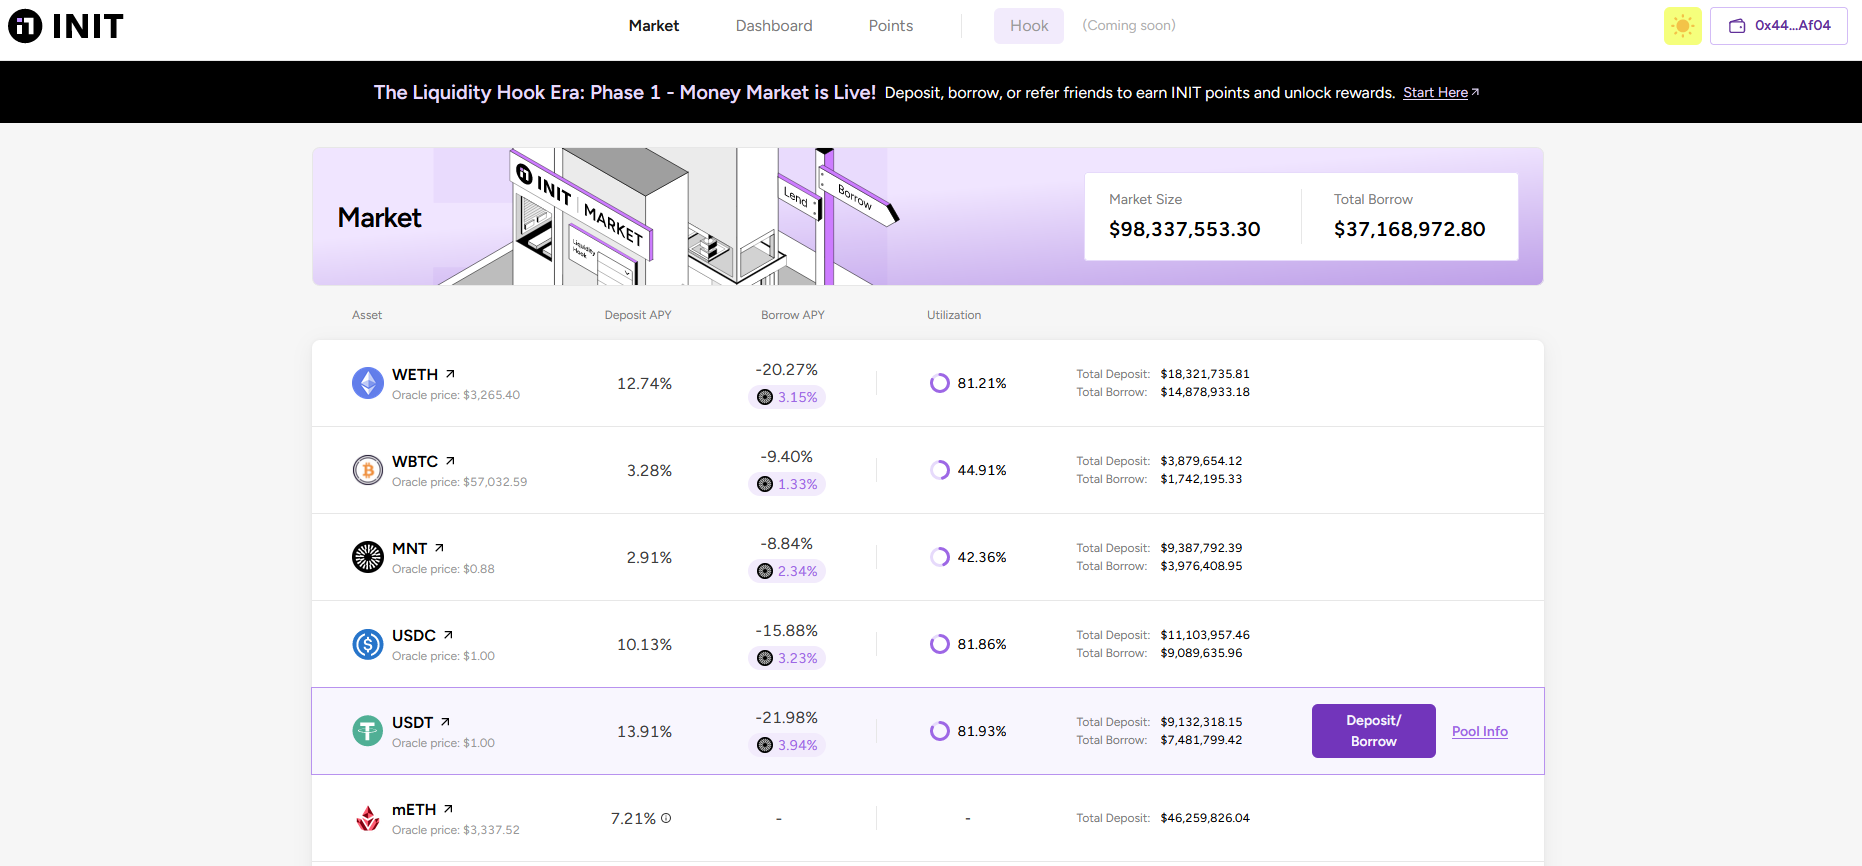
Task: Click USDC 3.23% INIT reward badge
Action: 787,658
